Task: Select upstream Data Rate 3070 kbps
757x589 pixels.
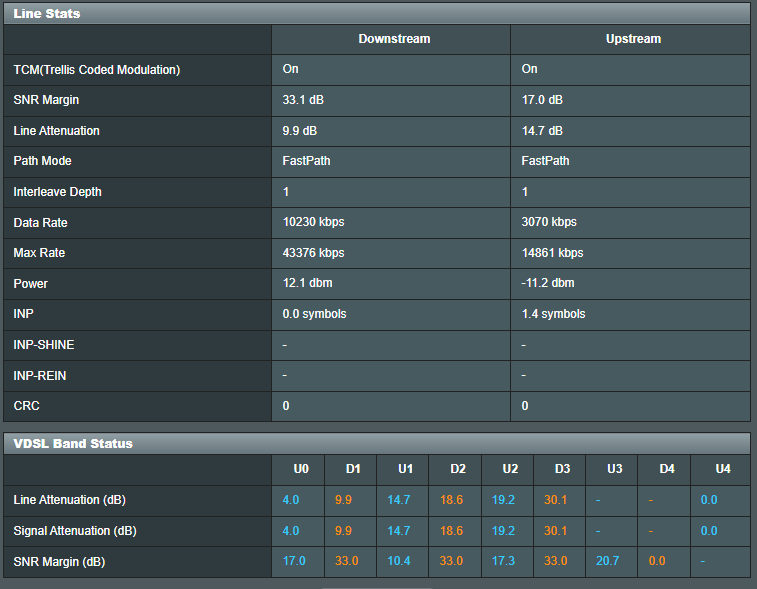Action: 549,222
